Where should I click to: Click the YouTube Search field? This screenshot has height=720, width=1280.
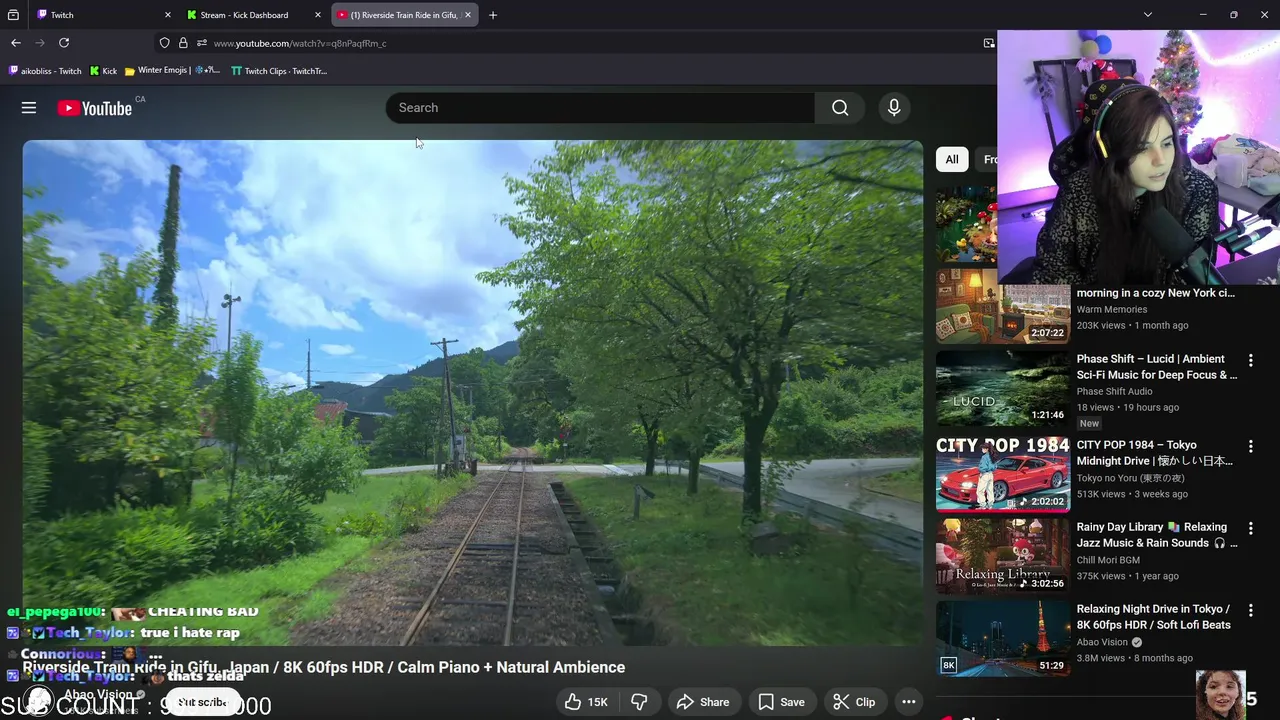coord(600,108)
